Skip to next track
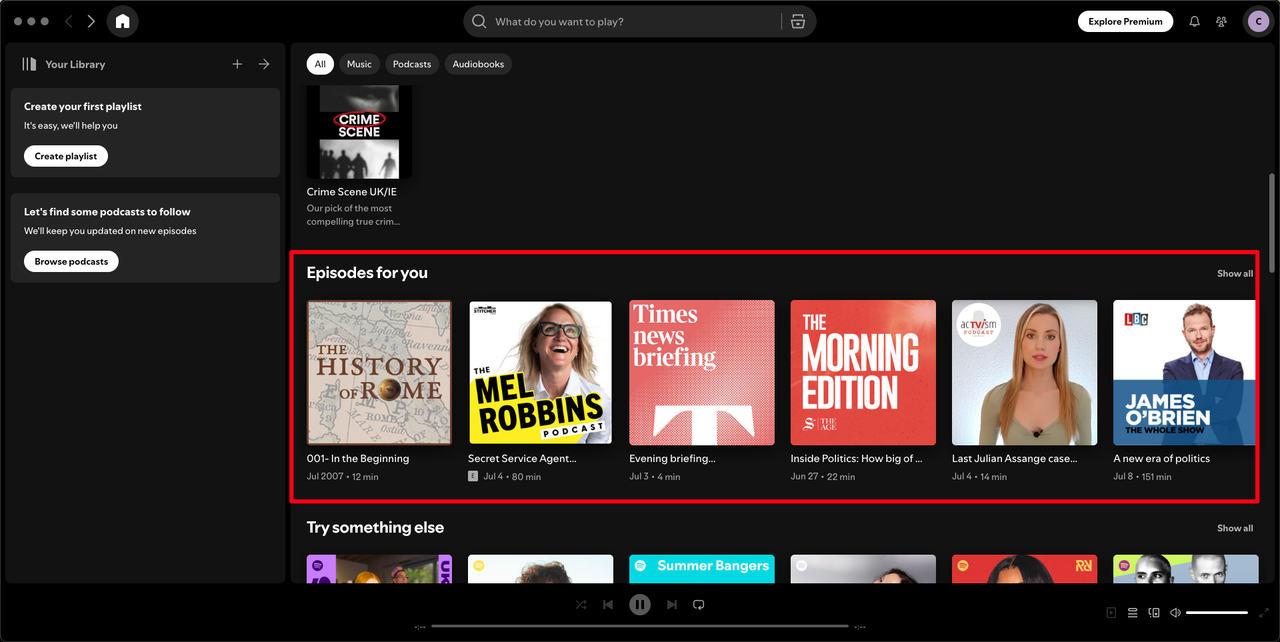Viewport: 1280px width, 642px height. pyautogui.click(x=672, y=604)
